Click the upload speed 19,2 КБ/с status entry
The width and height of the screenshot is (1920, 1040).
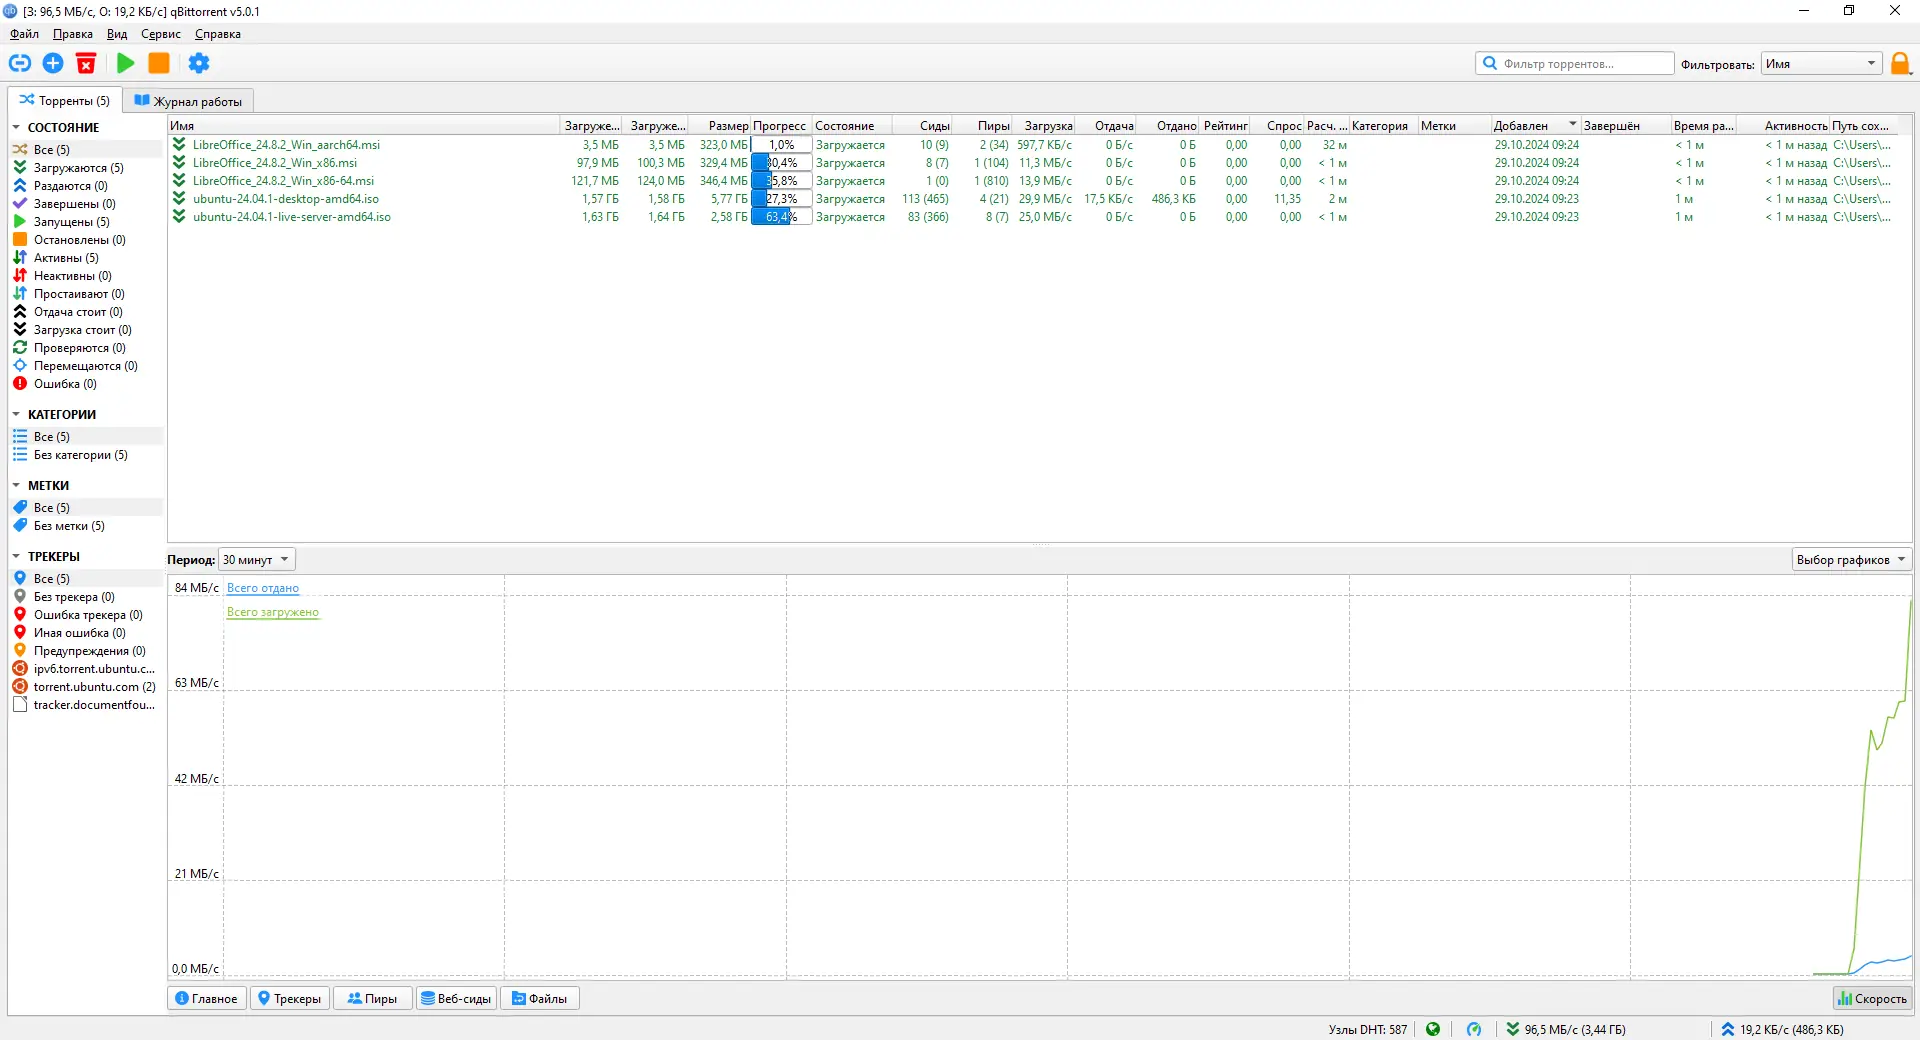coord(1782,1029)
